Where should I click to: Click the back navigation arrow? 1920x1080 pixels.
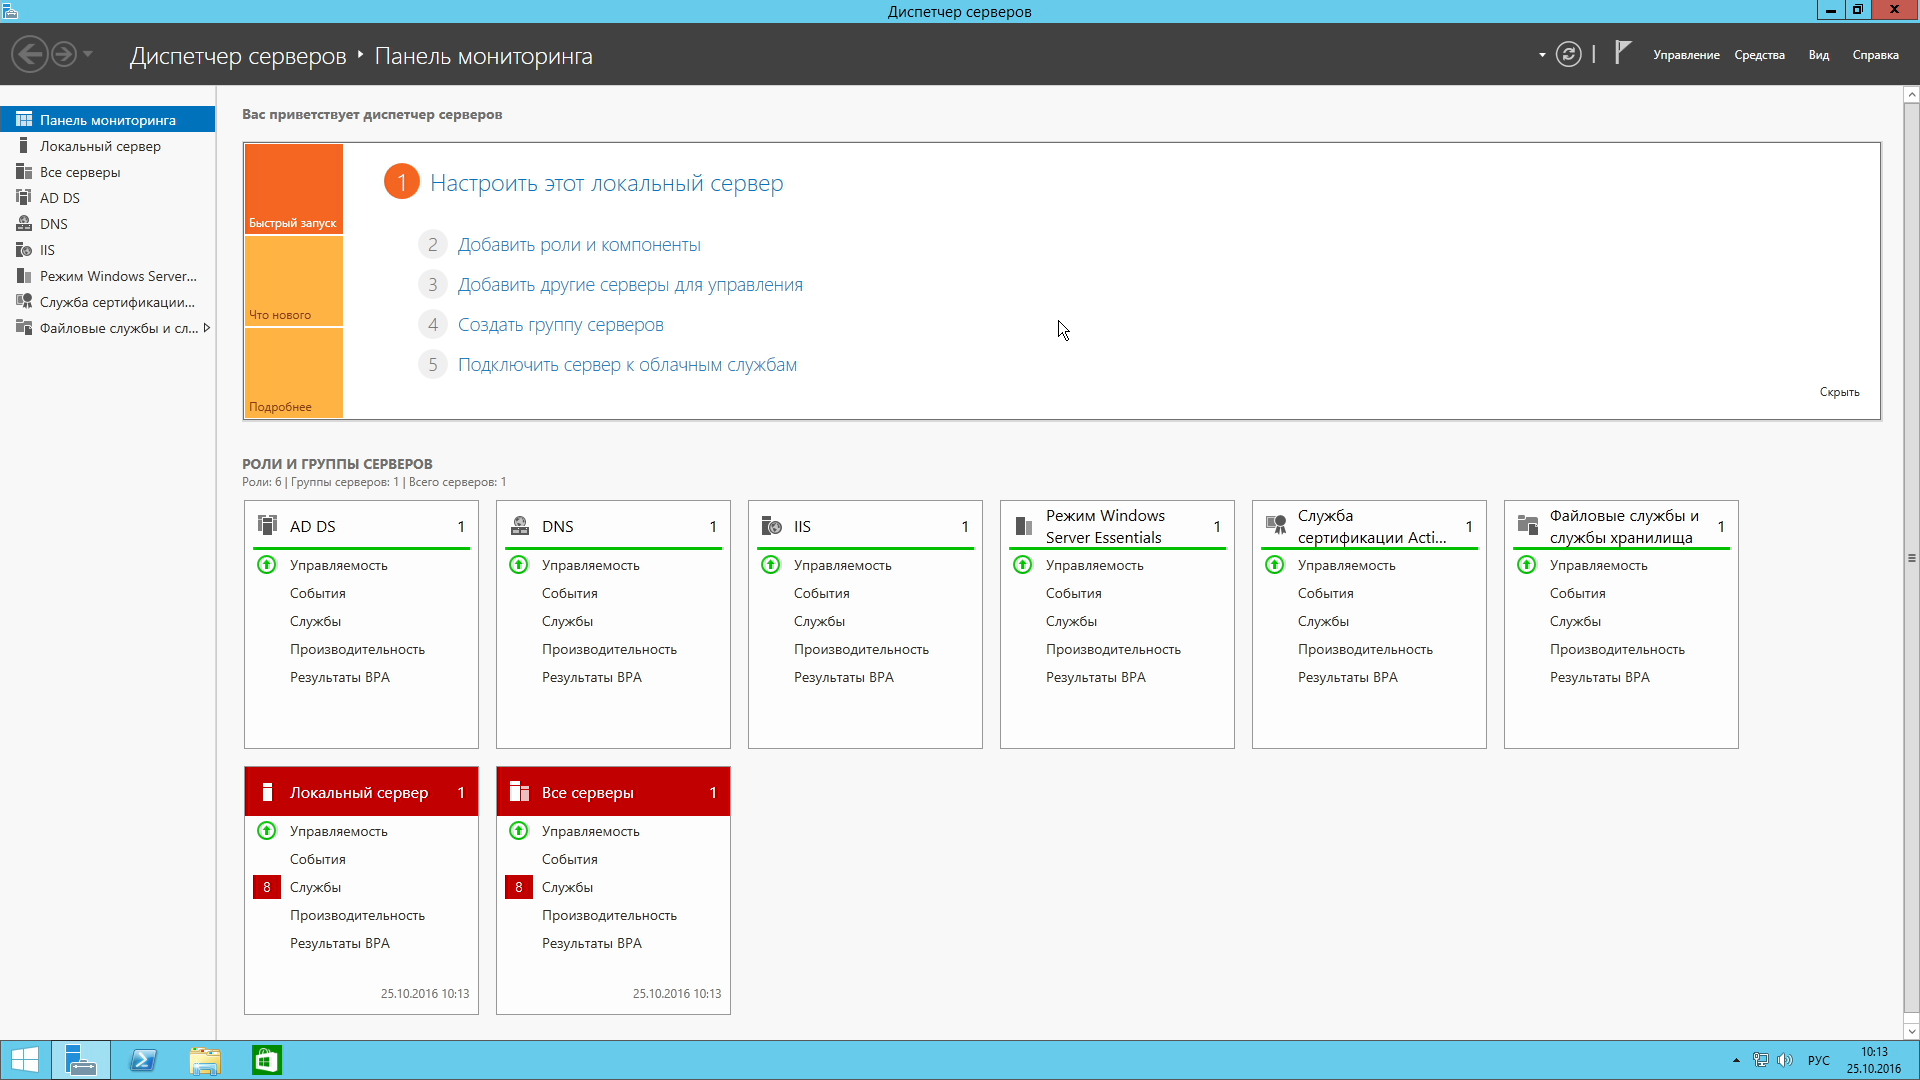30,54
